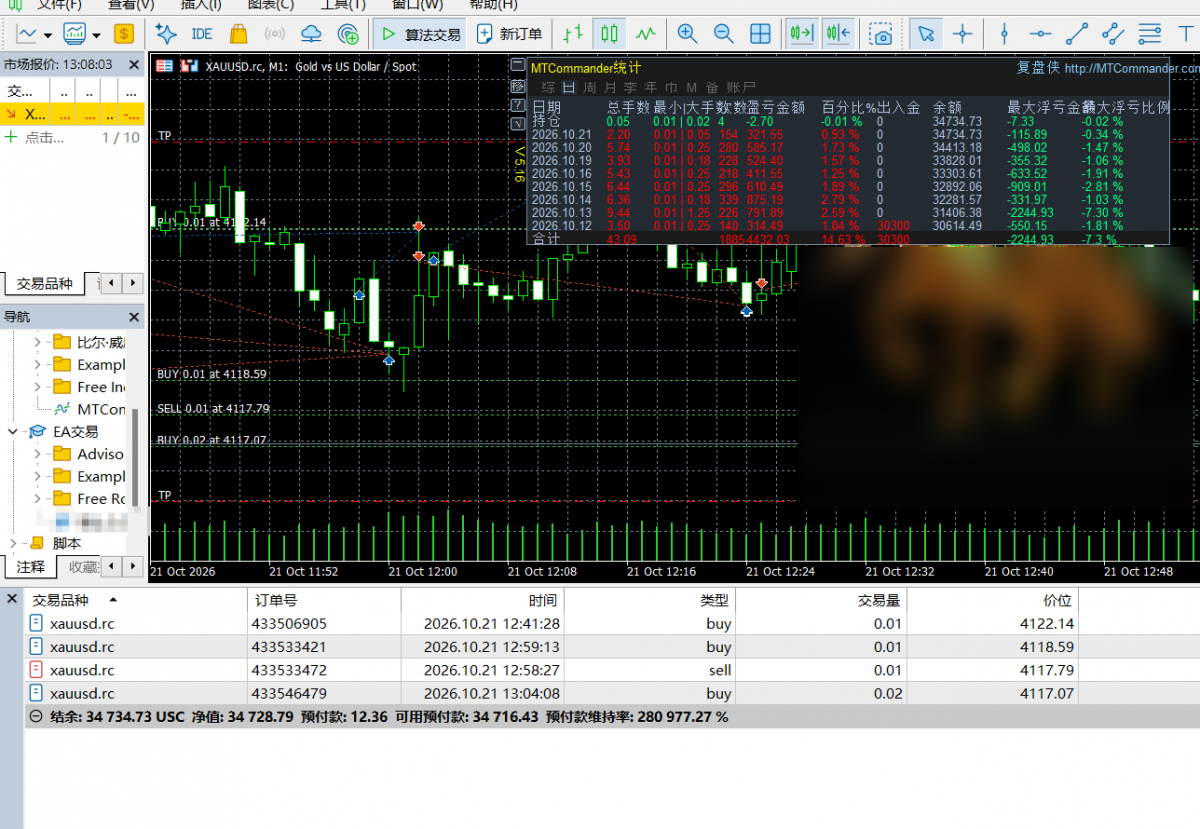Zoom in on the chart
The image size is (1200, 829).
pos(687,34)
